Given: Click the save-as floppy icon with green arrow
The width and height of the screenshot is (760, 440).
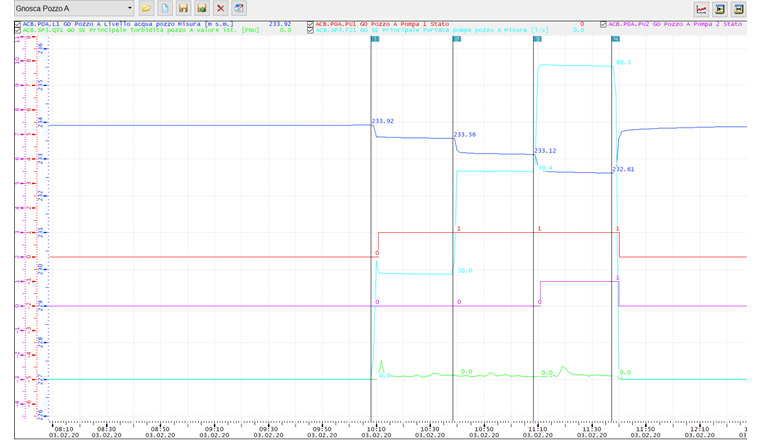Looking at the screenshot, I should pyautogui.click(x=202, y=8).
